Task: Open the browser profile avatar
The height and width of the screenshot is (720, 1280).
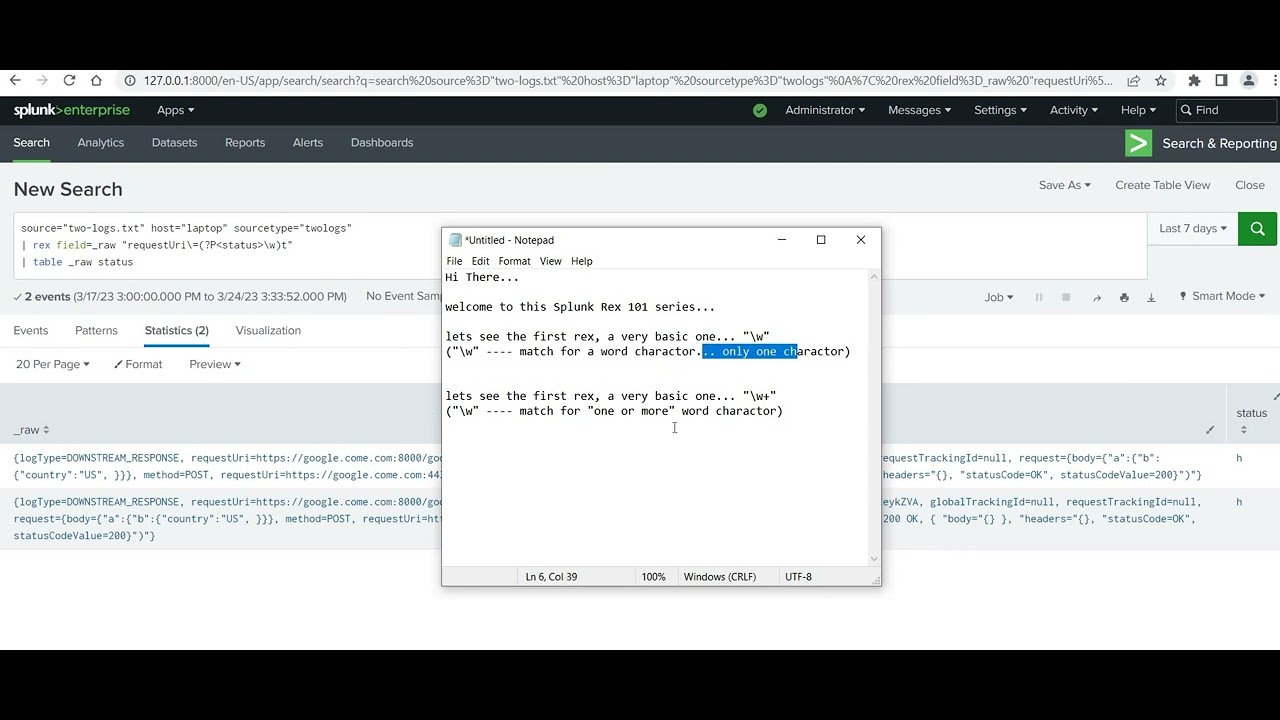Action: [x=1248, y=81]
